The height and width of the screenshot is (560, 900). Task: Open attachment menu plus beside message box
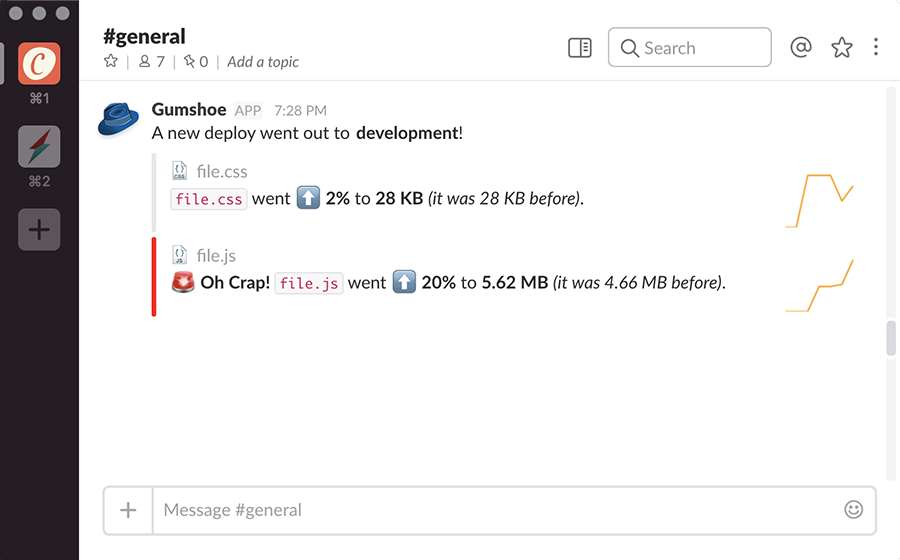[x=128, y=510]
